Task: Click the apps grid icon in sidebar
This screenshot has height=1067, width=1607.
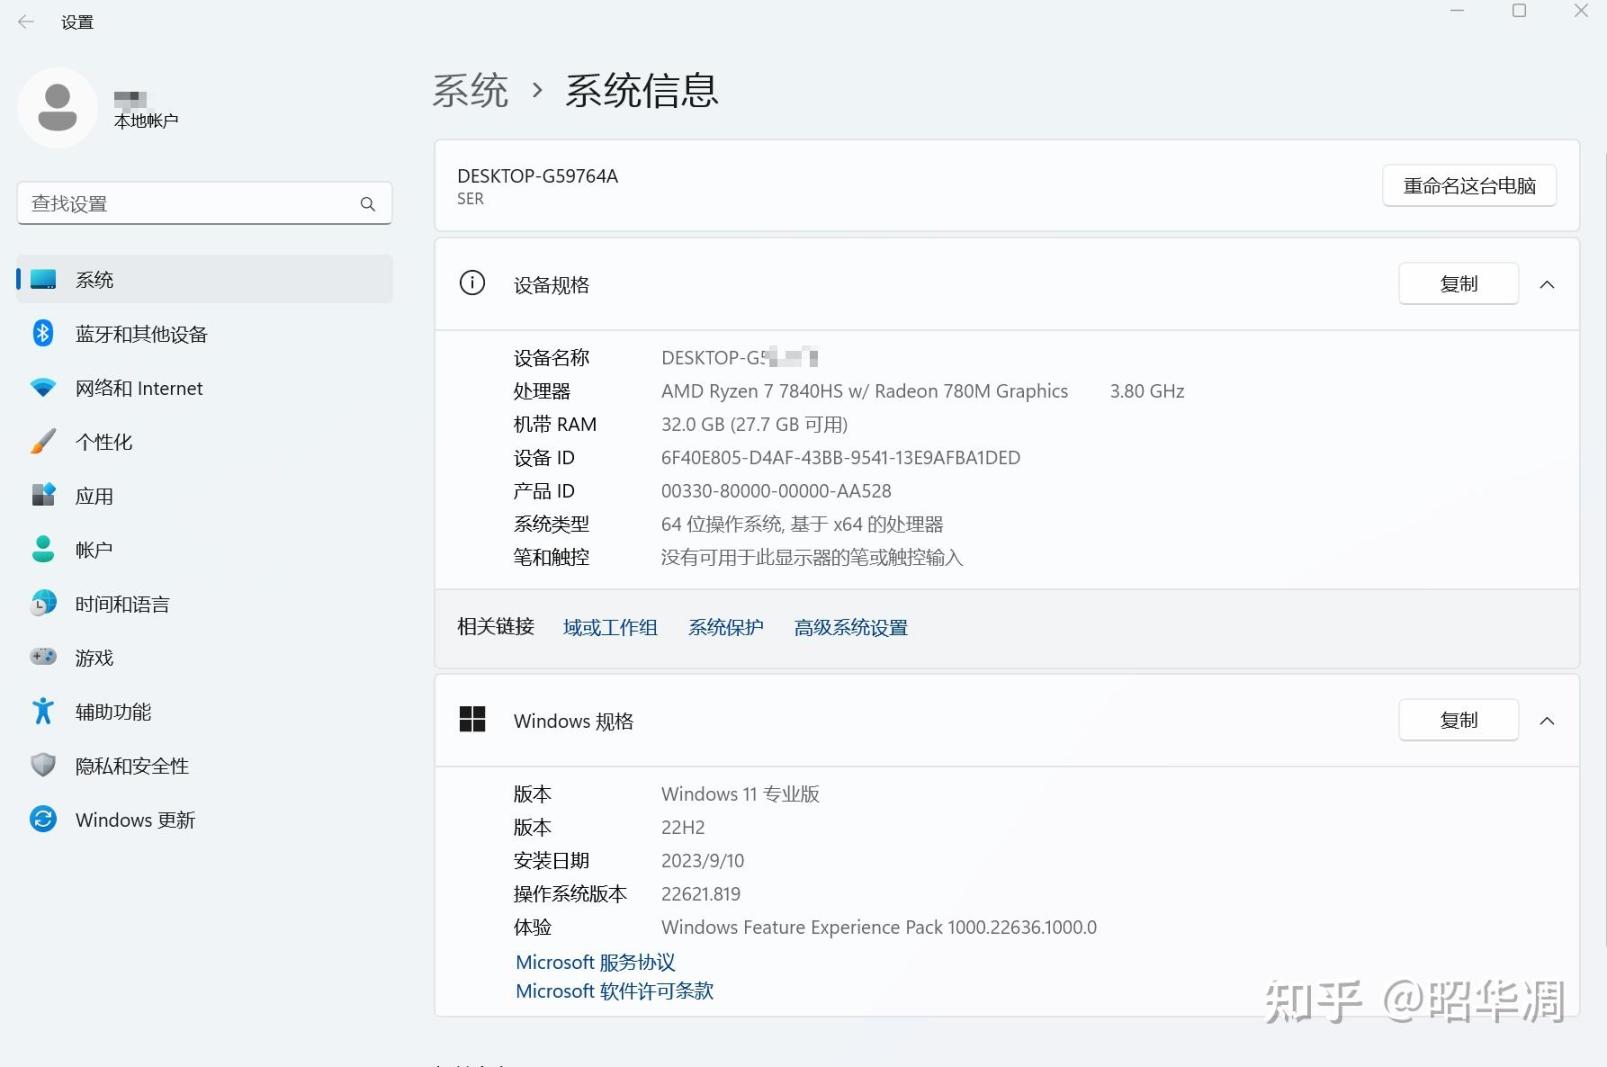Action: click(x=43, y=496)
